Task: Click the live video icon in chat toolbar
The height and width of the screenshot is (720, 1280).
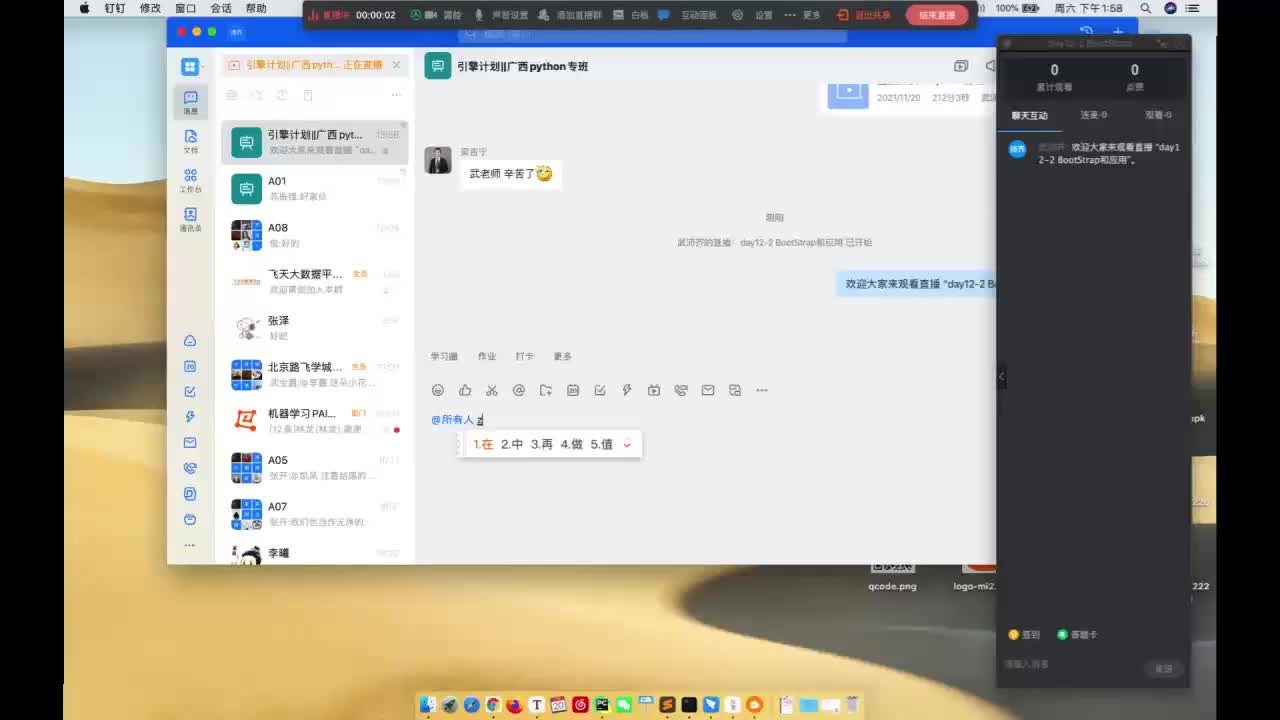Action: (x=654, y=390)
